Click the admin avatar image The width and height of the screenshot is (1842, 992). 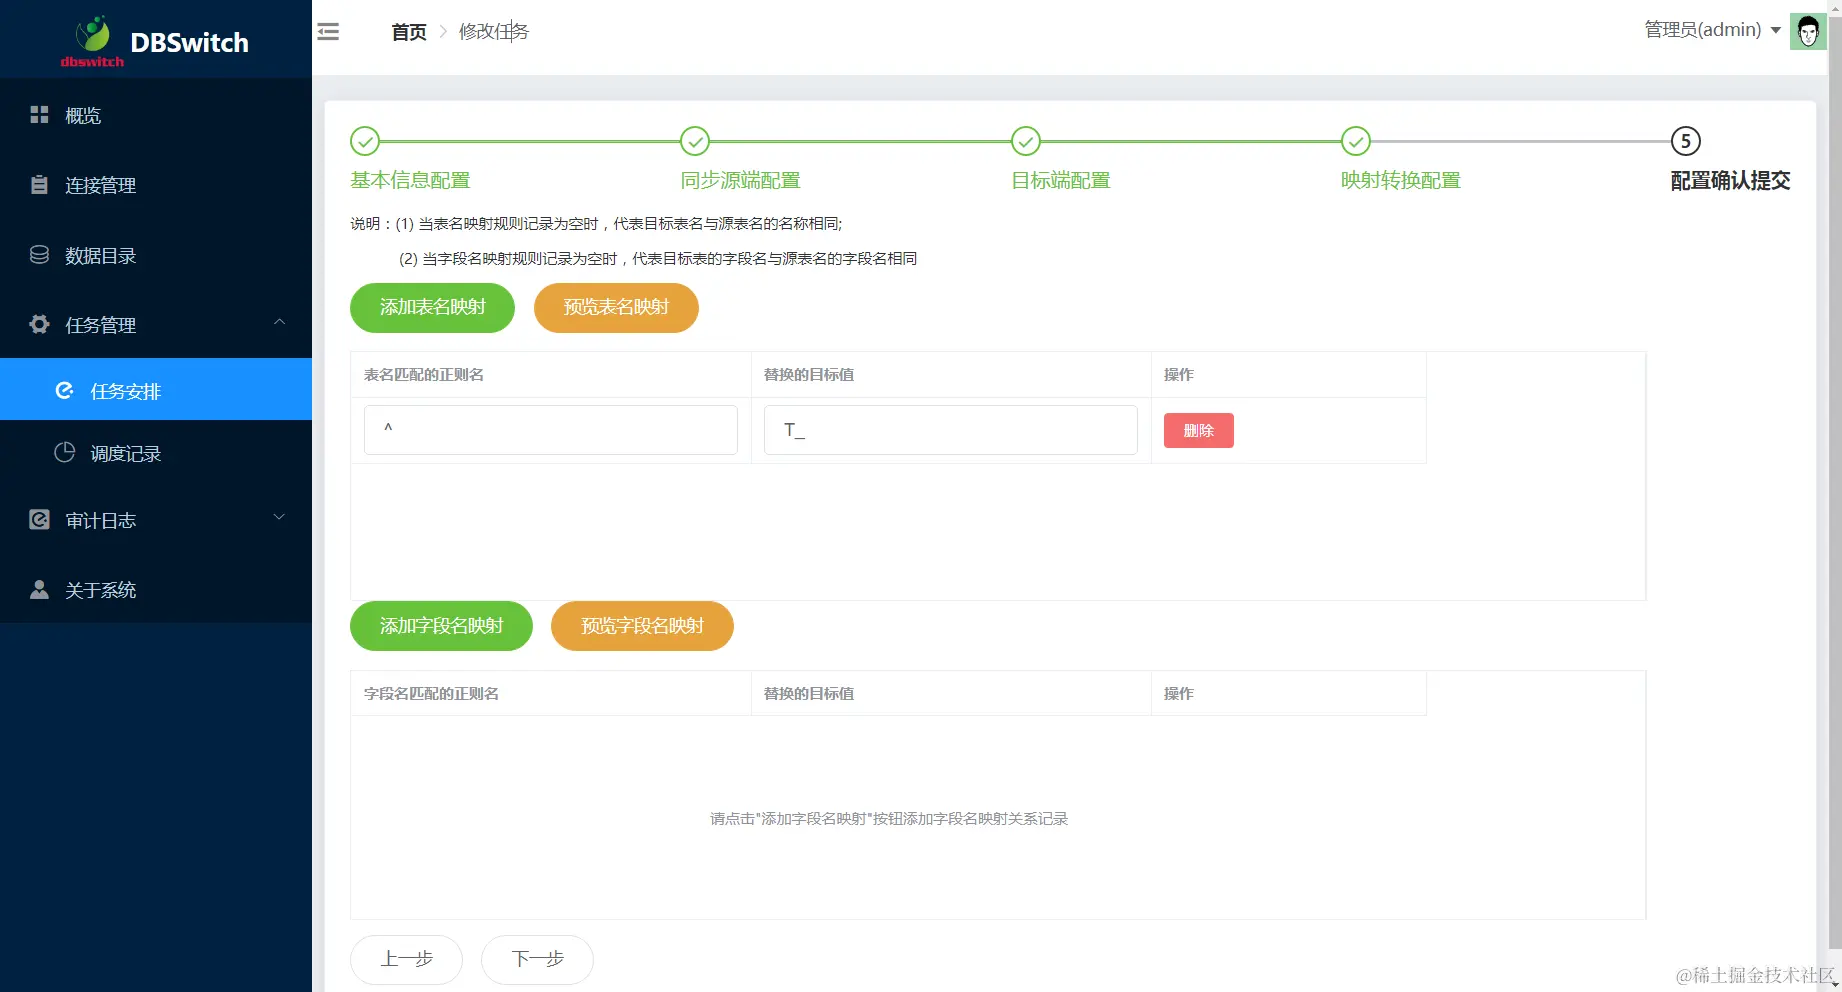coord(1808,31)
